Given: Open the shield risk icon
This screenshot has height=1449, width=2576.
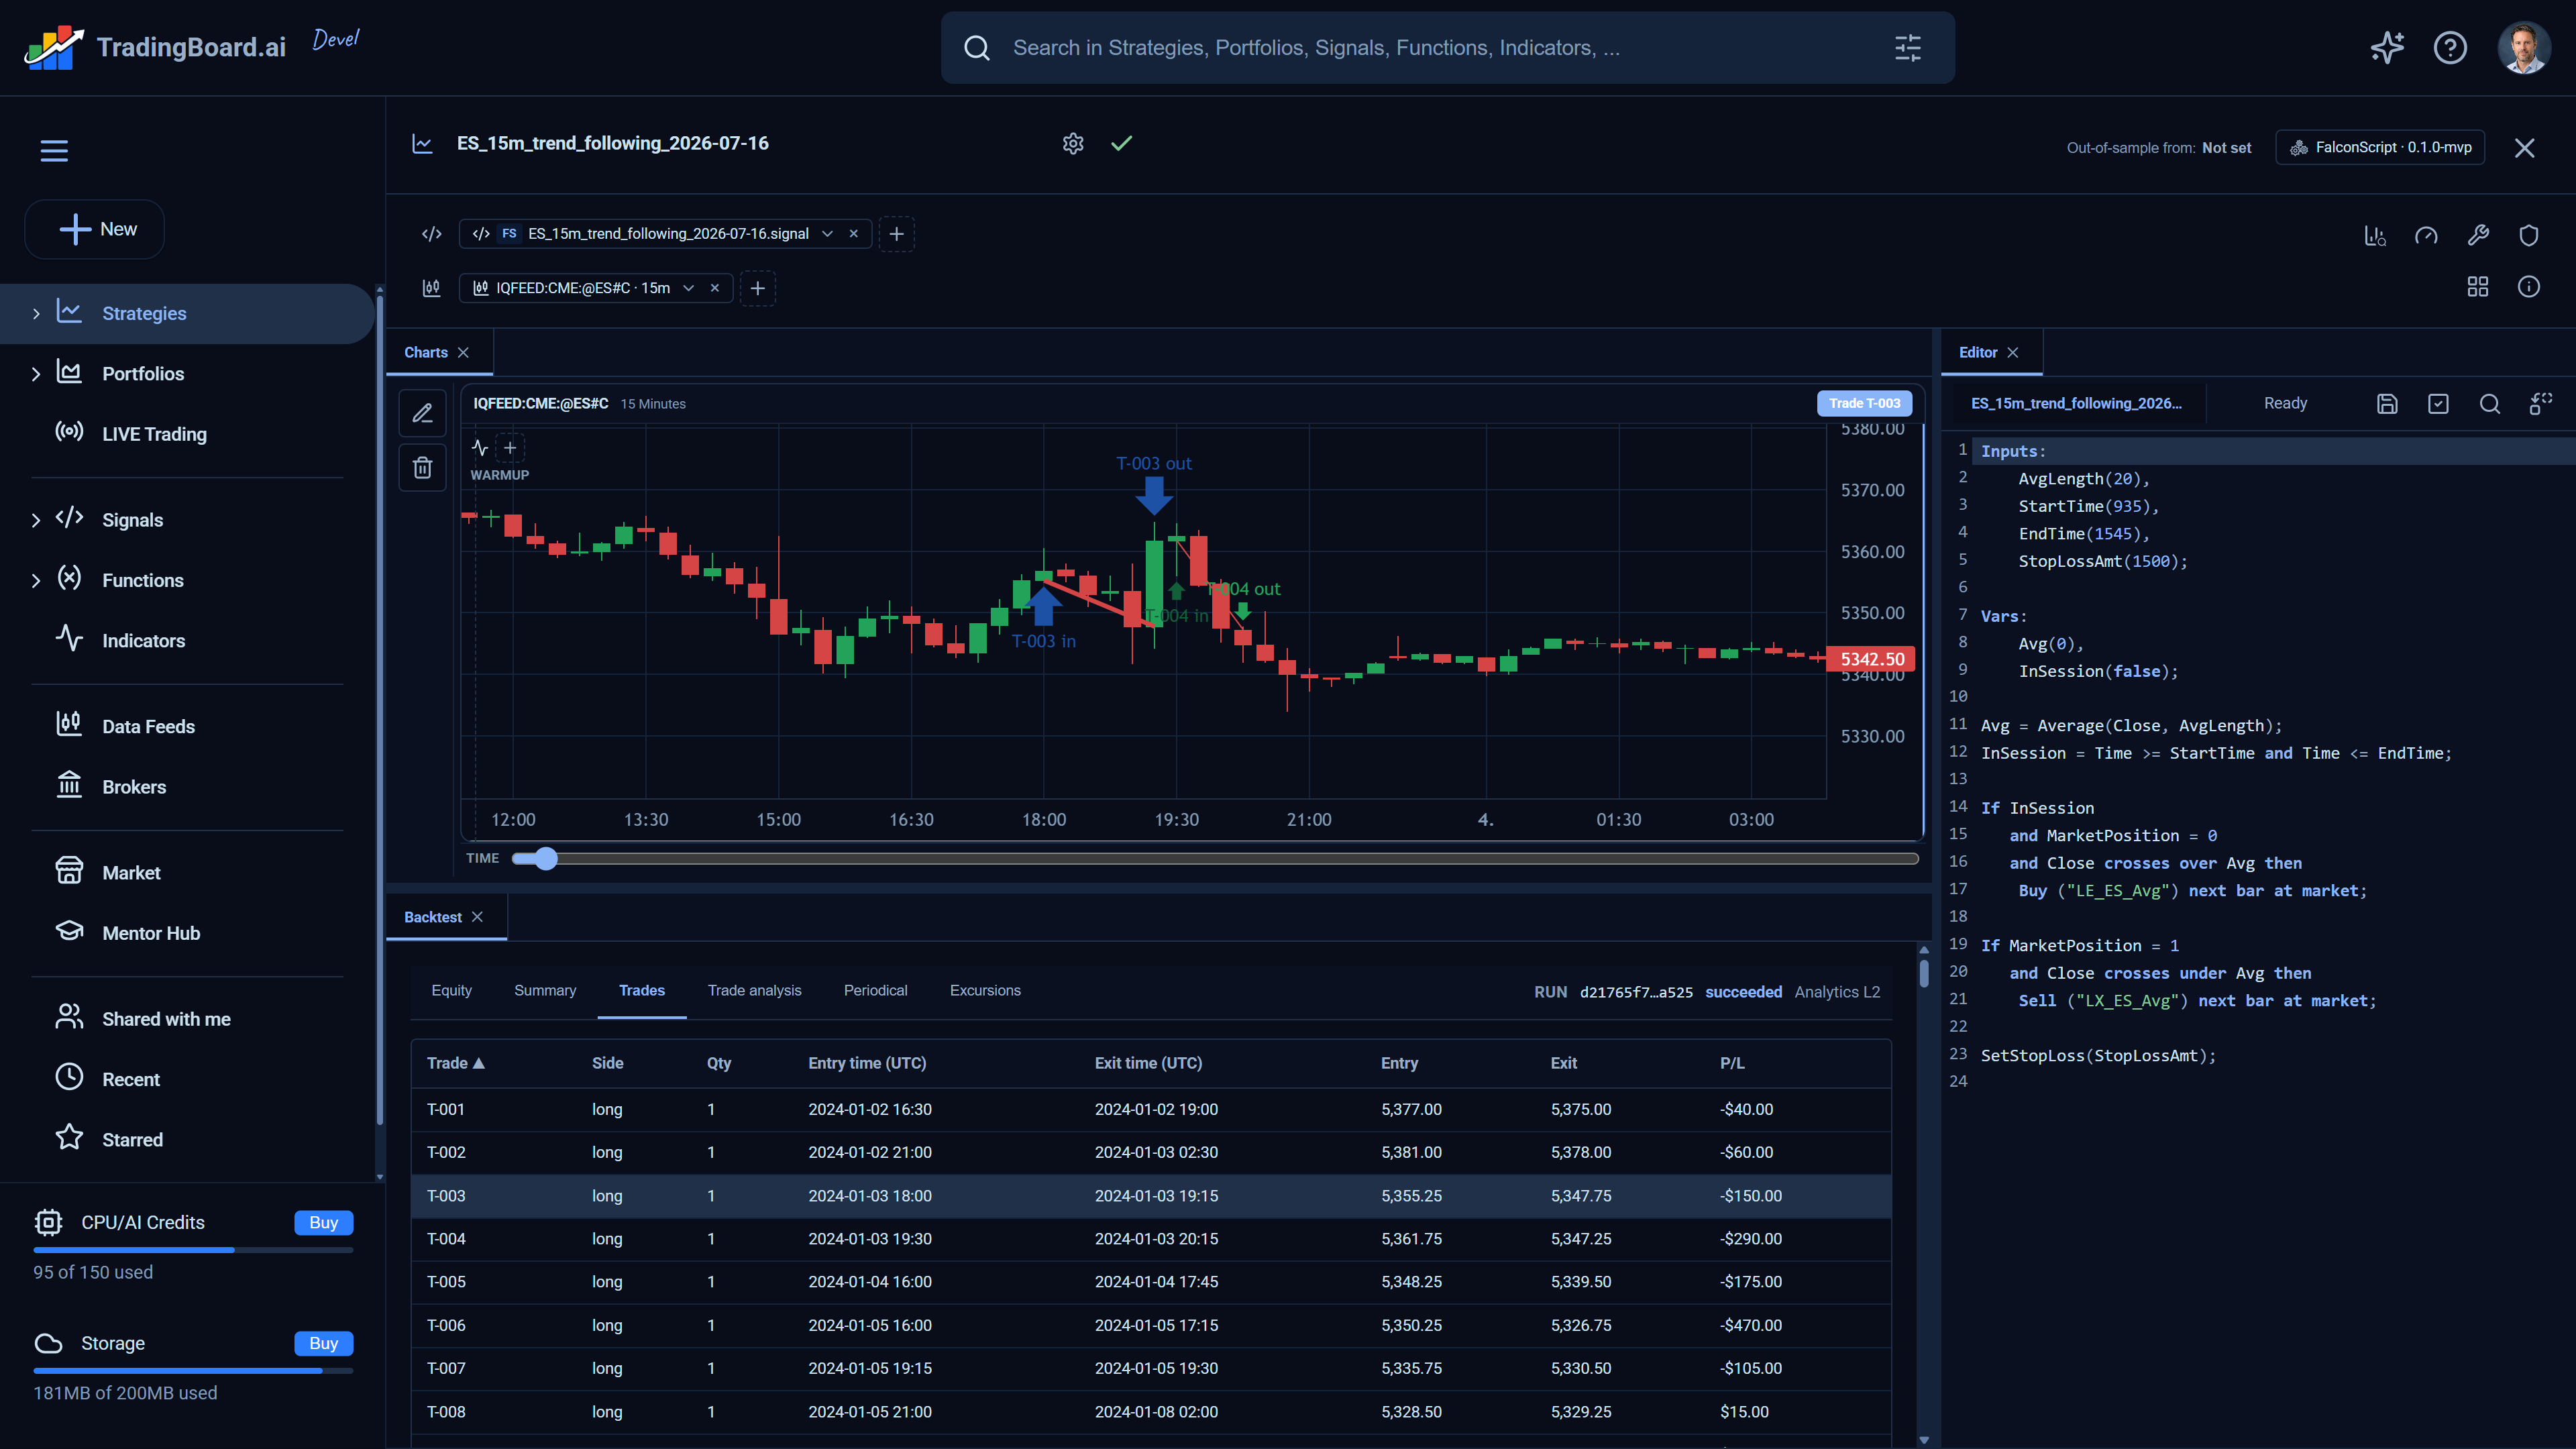Looking at the screenshot, I should click(x=2529, y=236).
